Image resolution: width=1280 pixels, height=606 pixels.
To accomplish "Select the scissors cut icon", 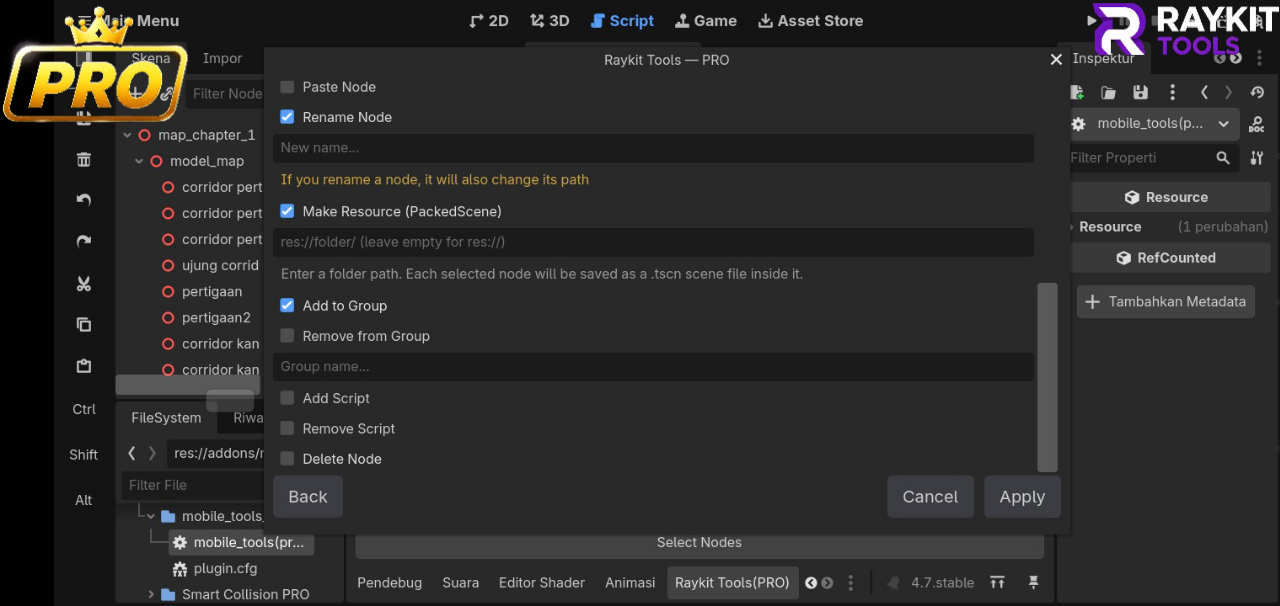I will pos(84,284).
